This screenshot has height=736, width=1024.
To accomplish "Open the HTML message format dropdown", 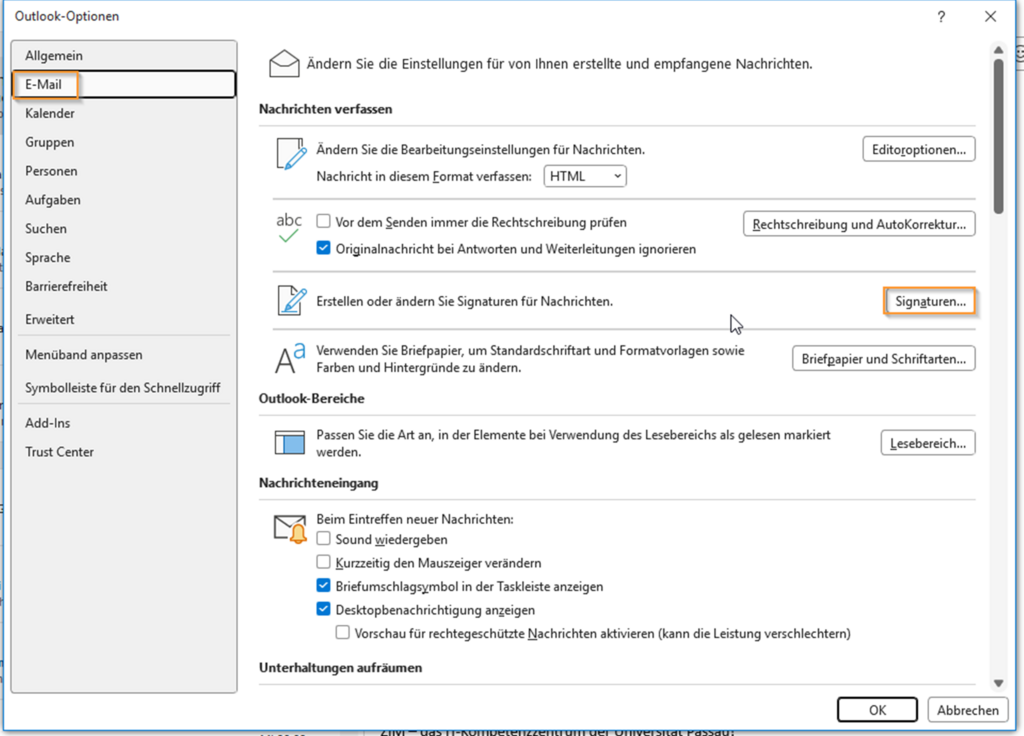I will point(584,176).
